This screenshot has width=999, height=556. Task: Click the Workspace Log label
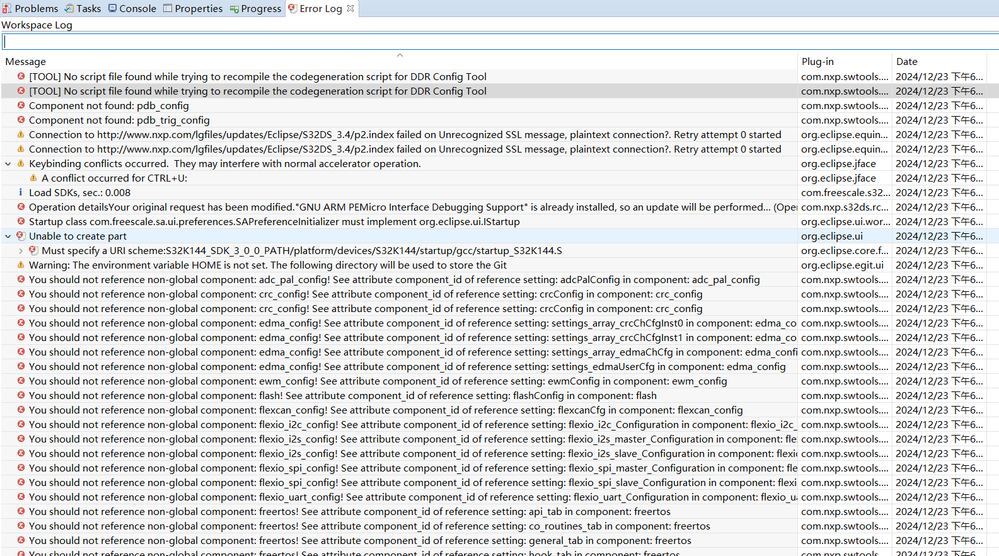coord(36,25)
